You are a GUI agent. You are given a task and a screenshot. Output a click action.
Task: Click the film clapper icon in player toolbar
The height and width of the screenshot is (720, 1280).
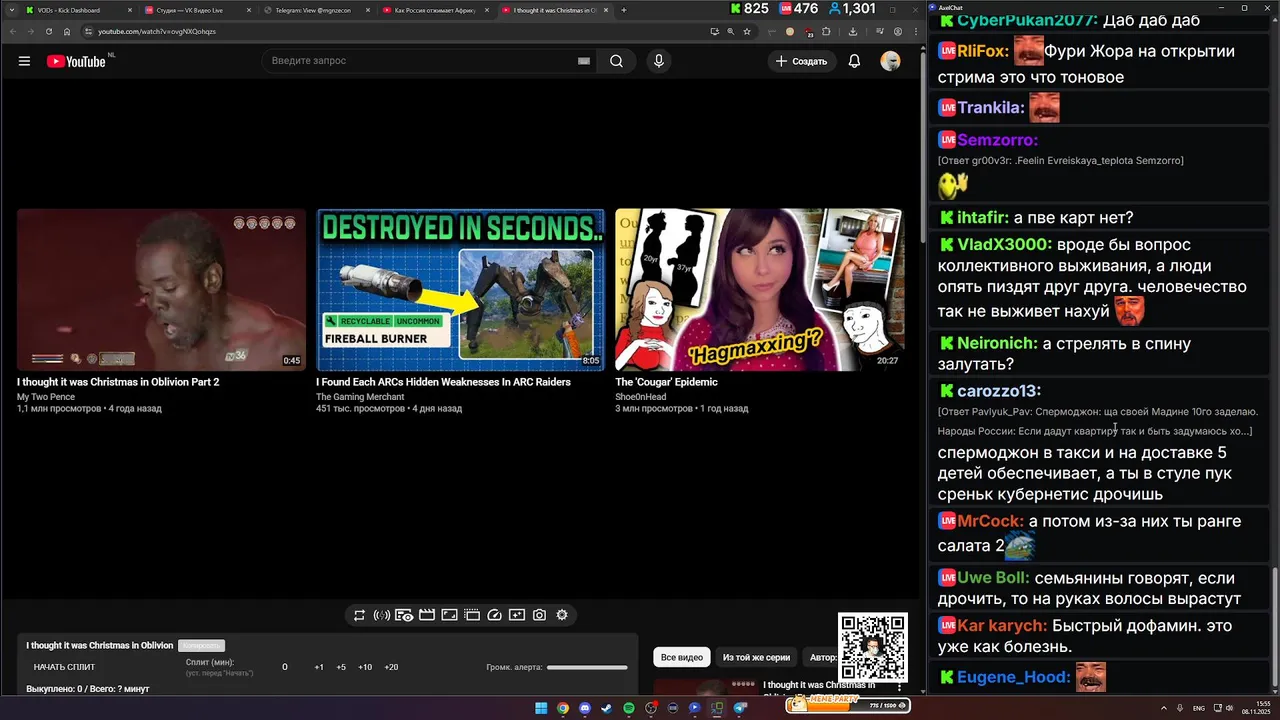click(x=427, y=615)
